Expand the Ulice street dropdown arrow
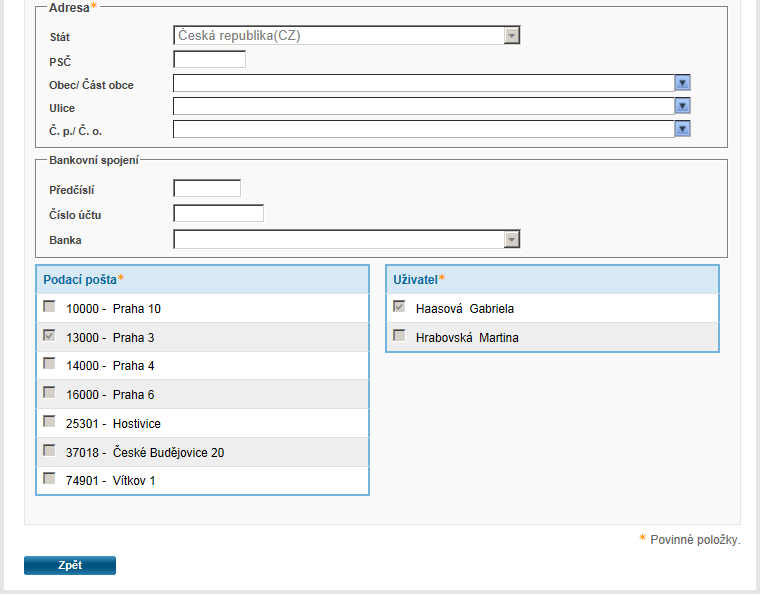This screenshot has width=761, height=596. (683, 106)
